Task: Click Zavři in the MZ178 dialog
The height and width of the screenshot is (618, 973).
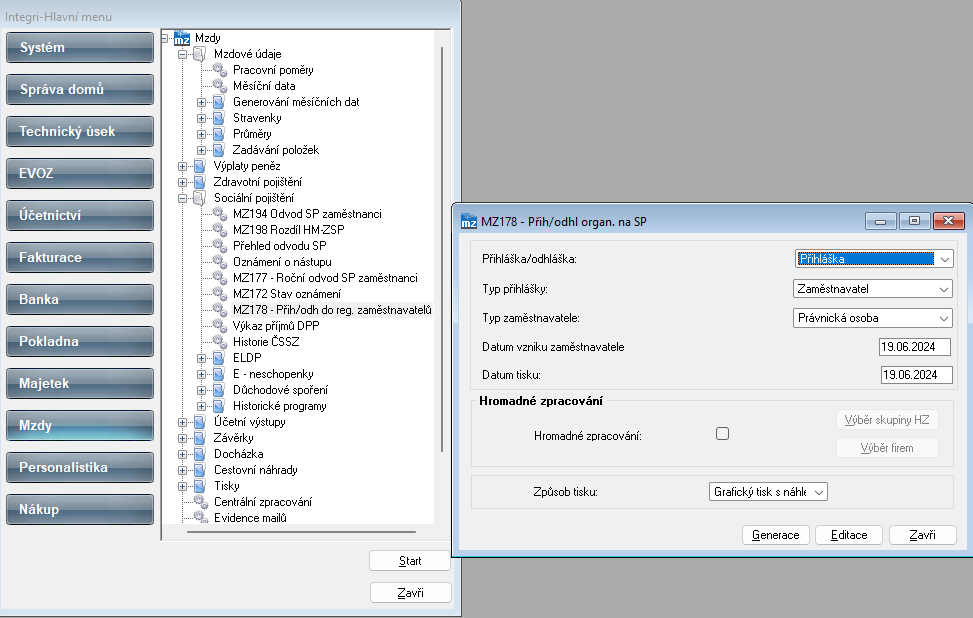Action: 923,535
